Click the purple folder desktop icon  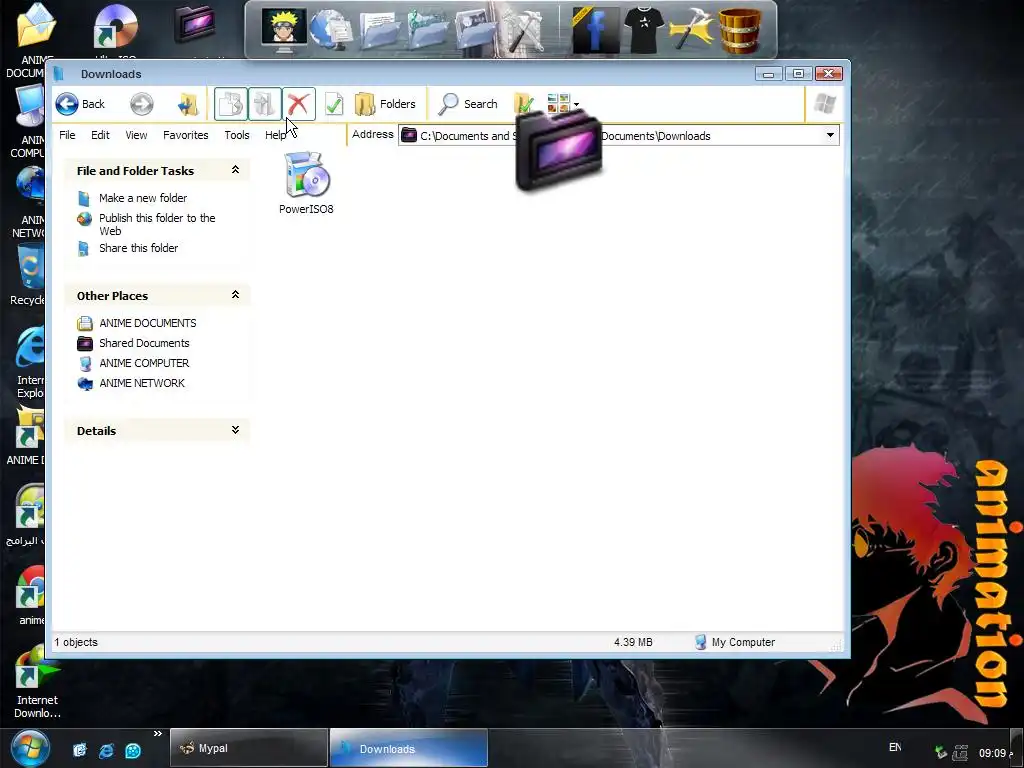click(x=195, y=24)
